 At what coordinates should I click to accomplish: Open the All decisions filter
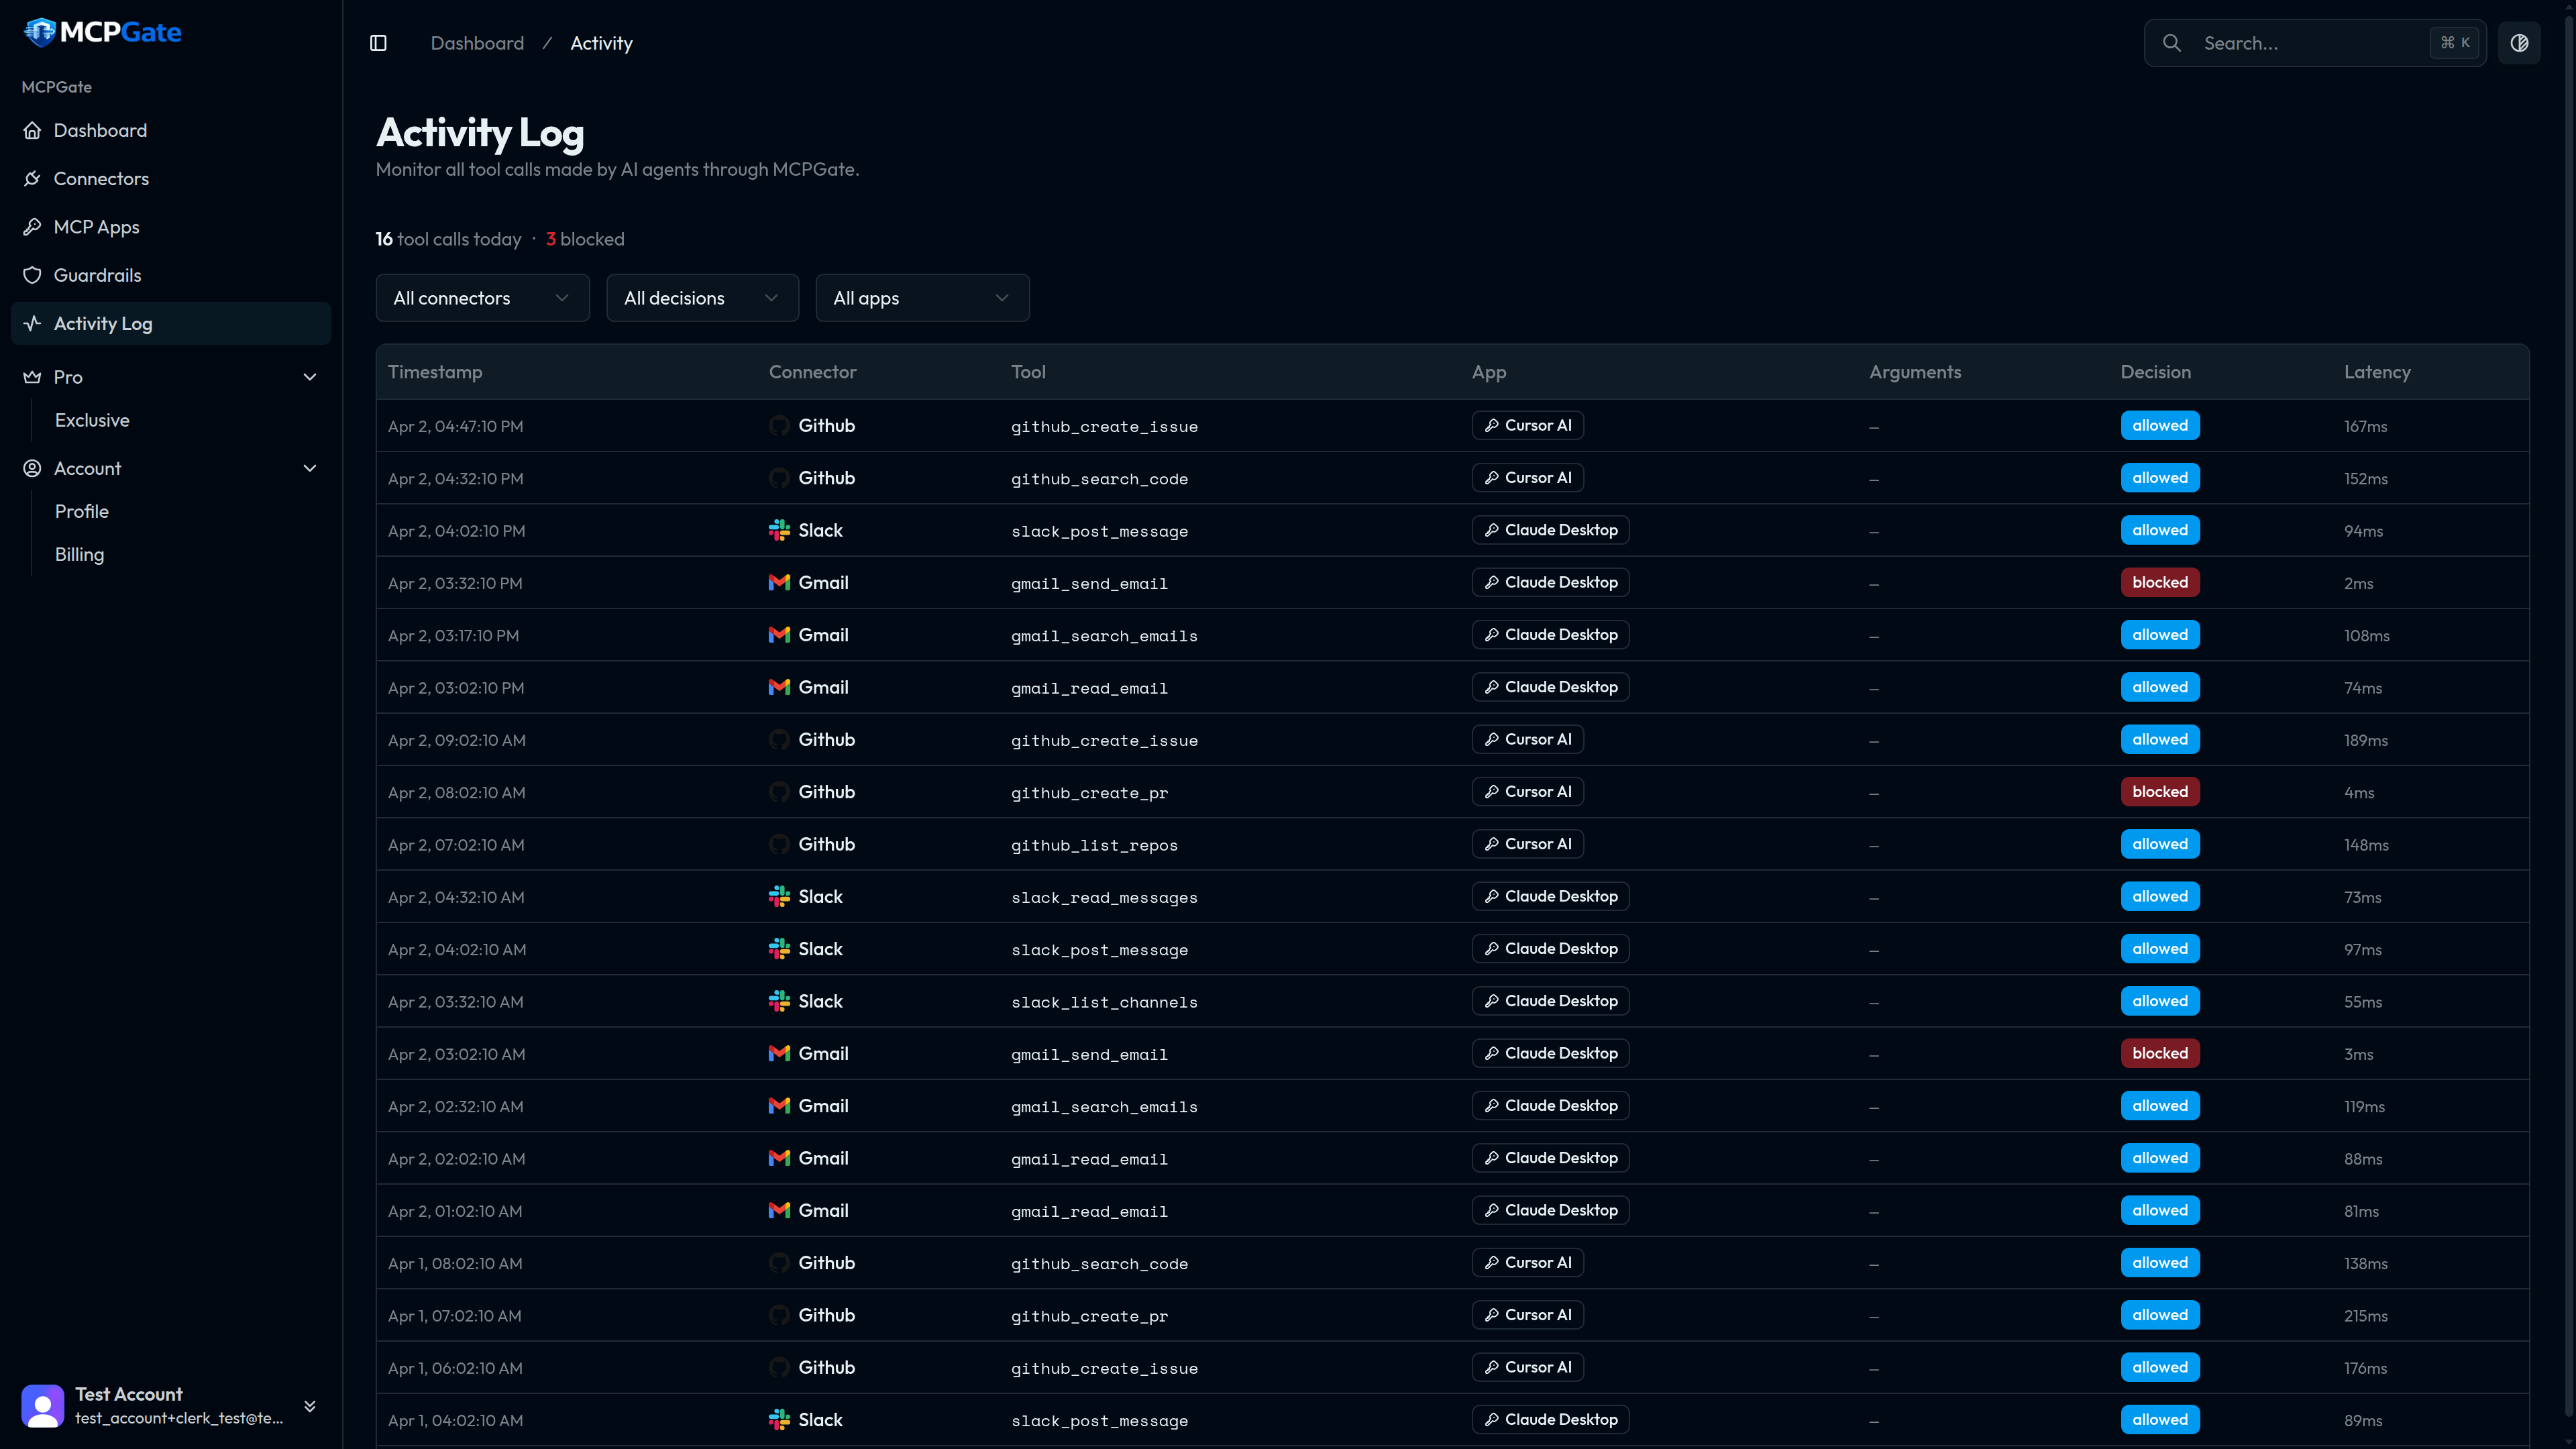click(x=702, y=297)
